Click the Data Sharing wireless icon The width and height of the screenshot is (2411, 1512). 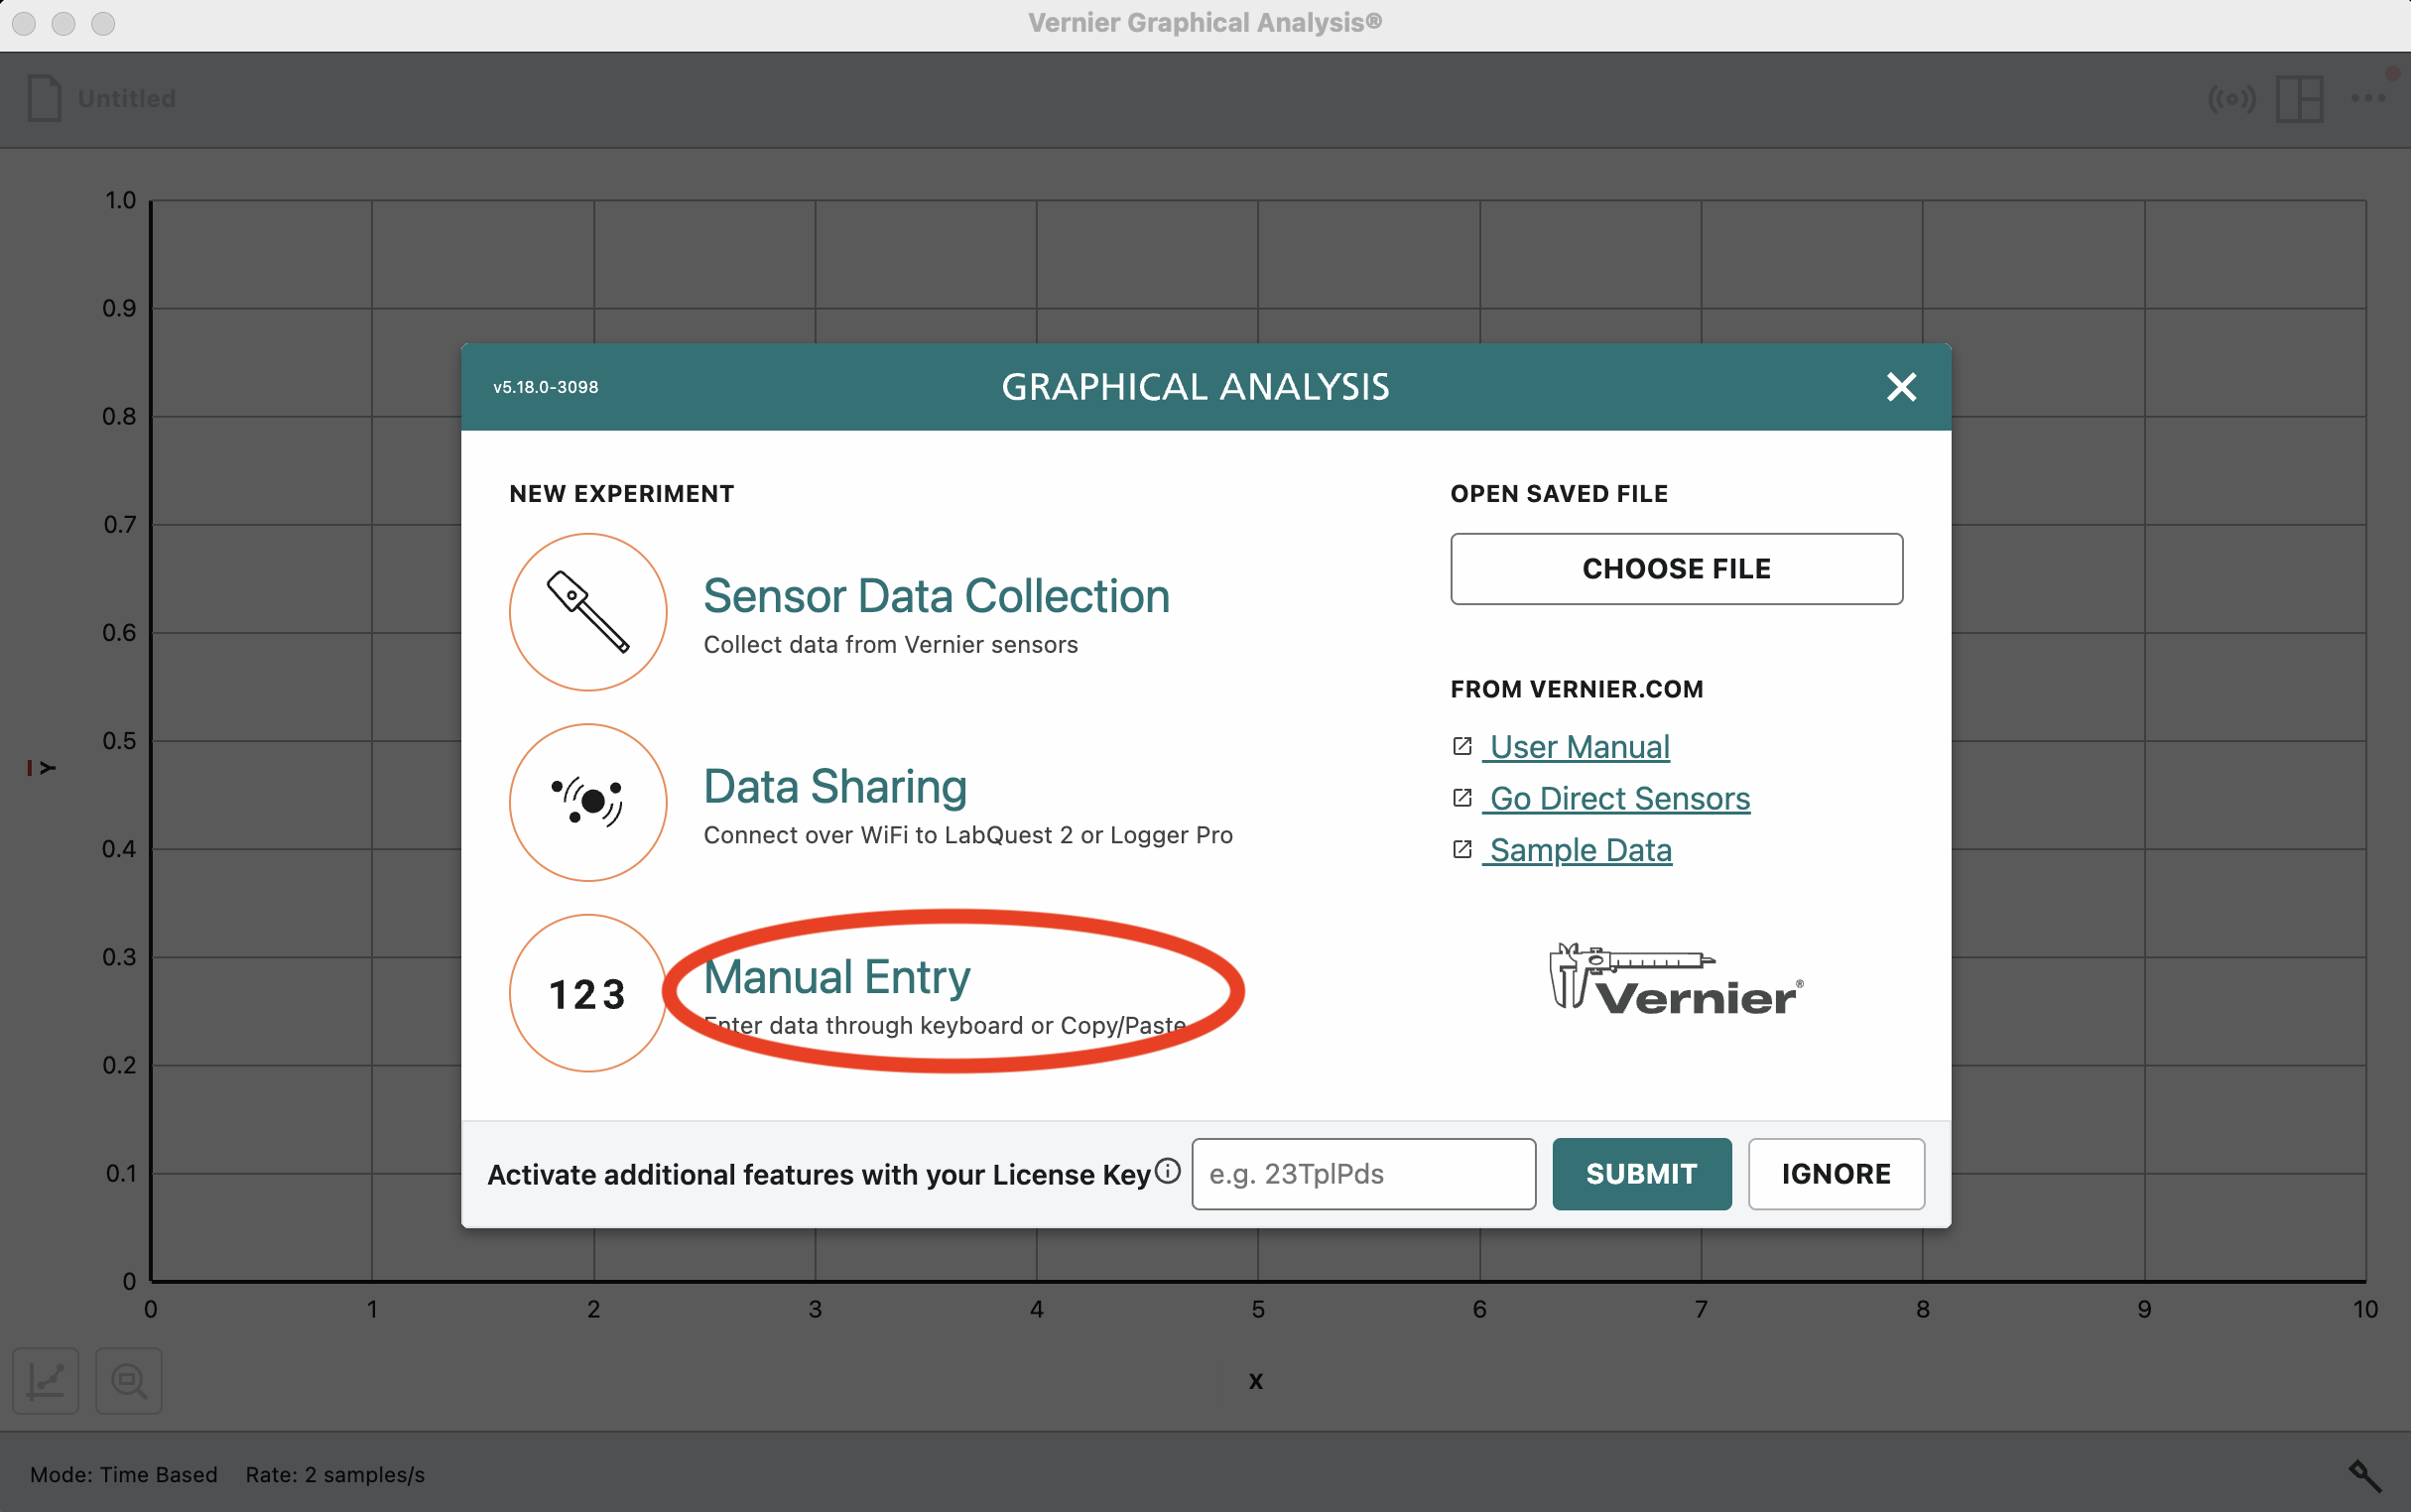[x=588, y=802]
